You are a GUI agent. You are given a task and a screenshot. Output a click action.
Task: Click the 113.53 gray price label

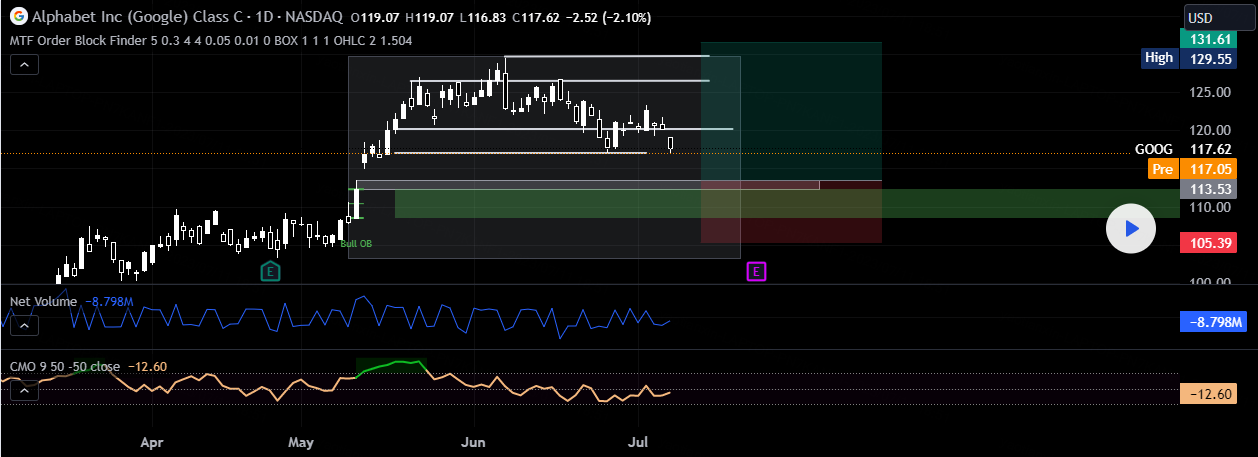(x=1209, y=188)
